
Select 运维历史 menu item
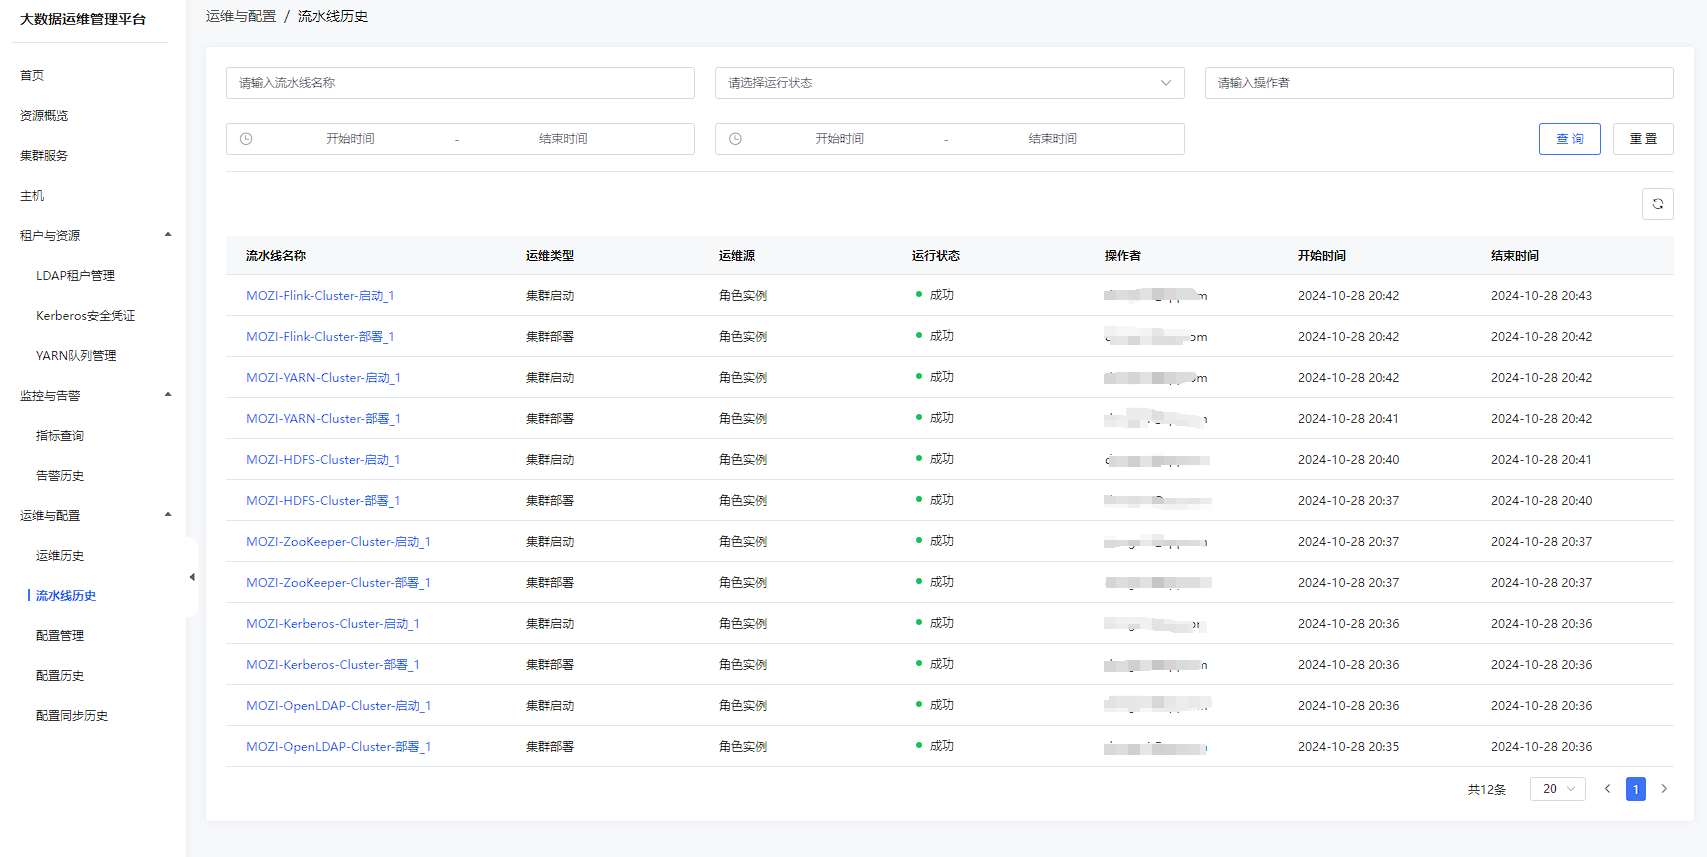pos(60,555)
